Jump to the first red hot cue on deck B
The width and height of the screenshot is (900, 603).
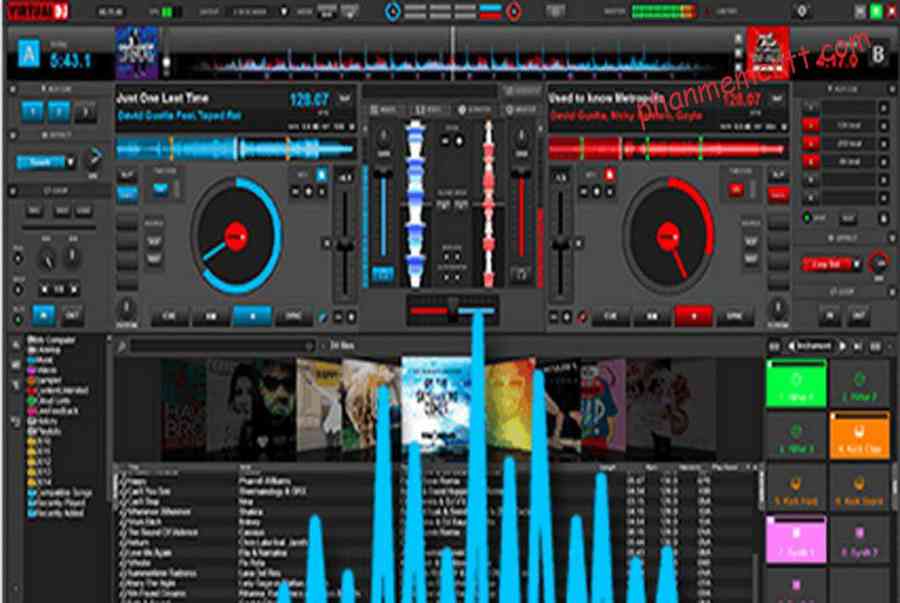[x=810, y=125]
